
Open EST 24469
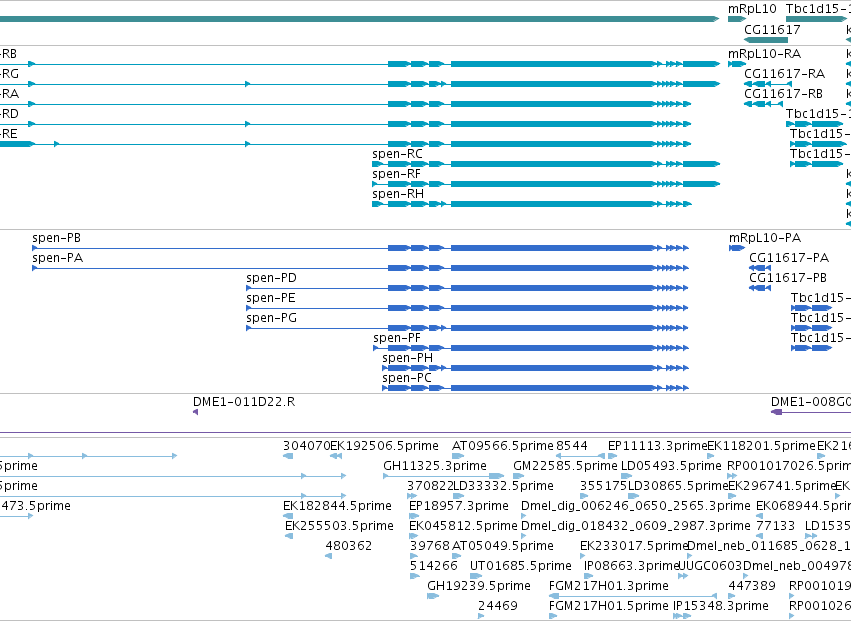coord(498,607)
